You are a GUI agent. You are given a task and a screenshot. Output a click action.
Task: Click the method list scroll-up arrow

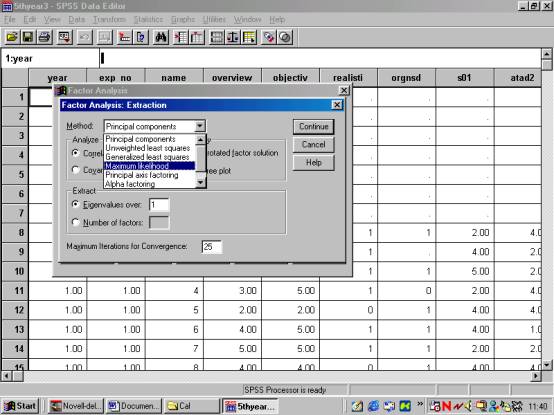tap(200, 140)
